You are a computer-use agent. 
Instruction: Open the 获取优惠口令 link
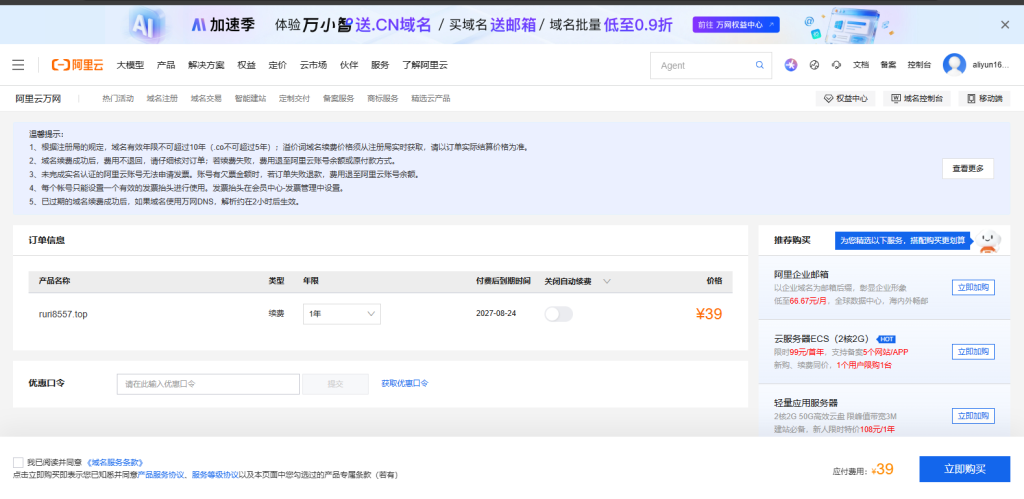tap(405, 383)
